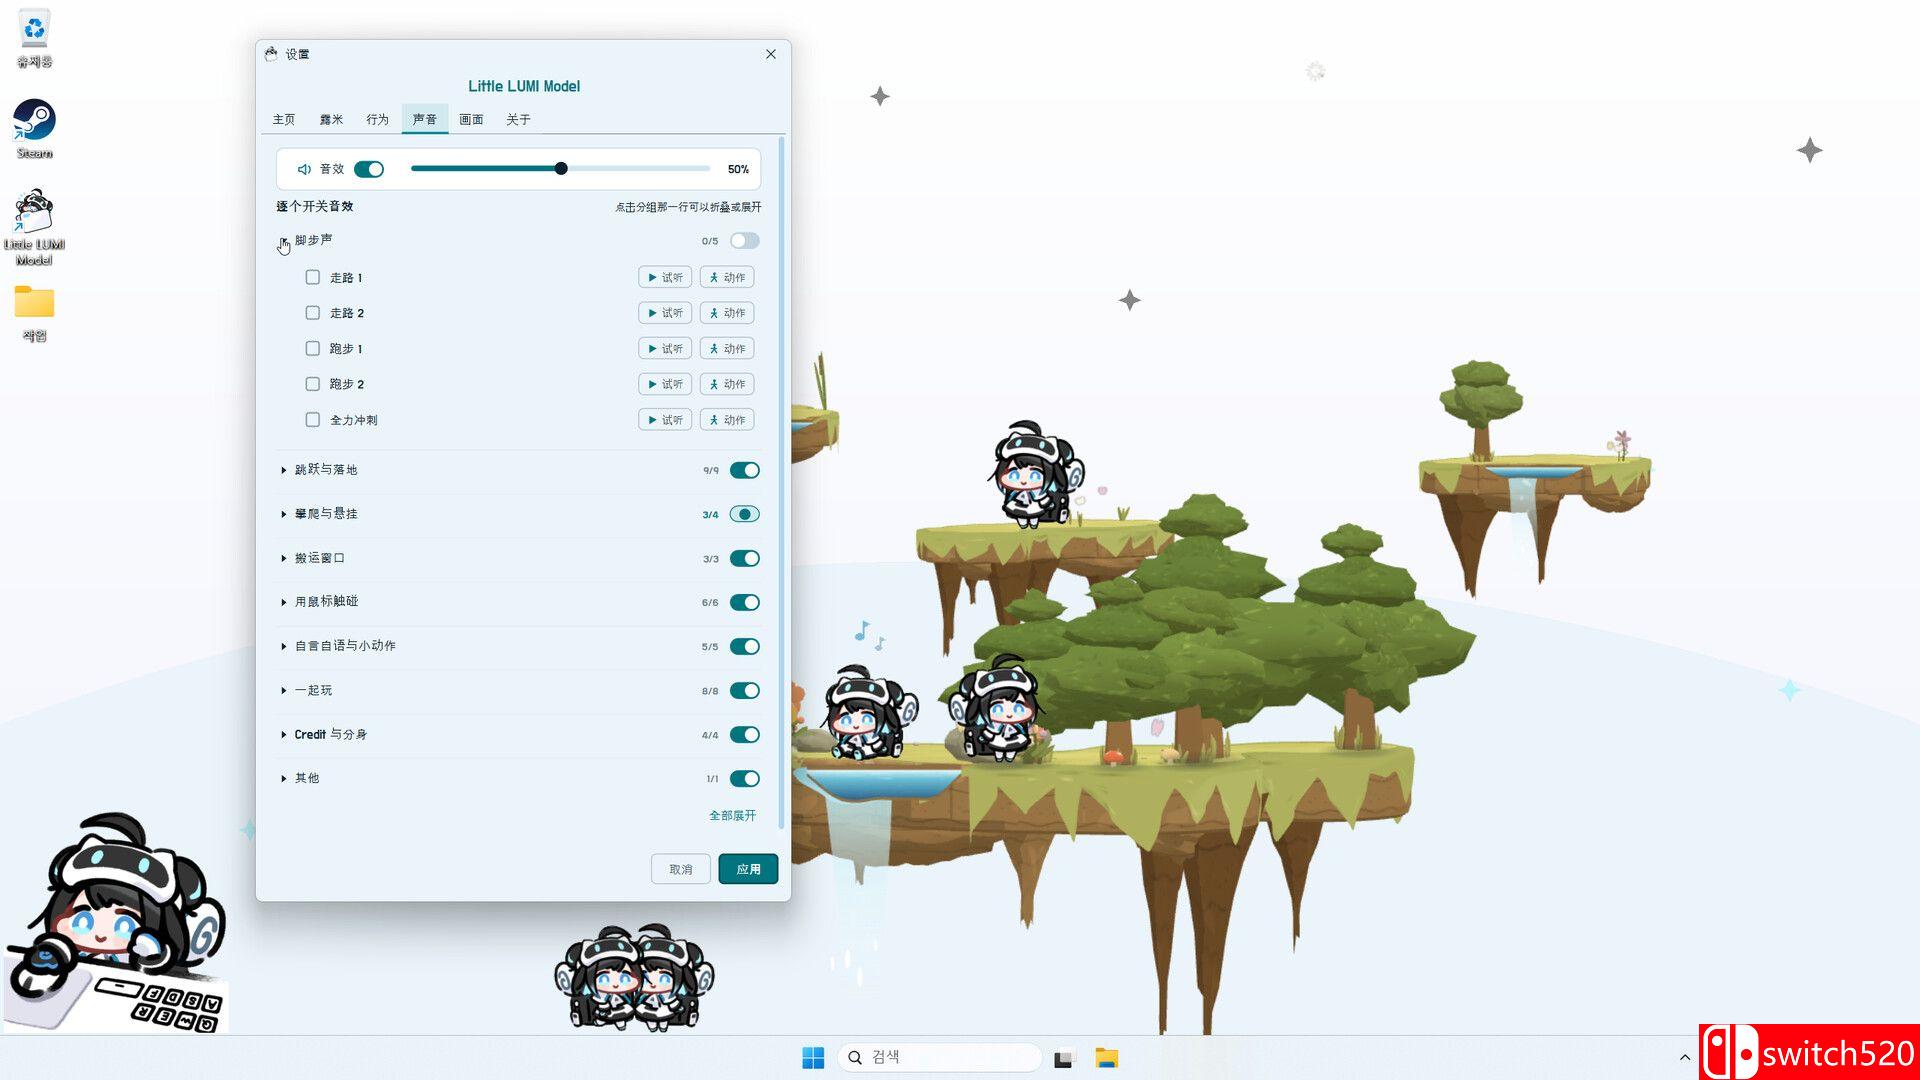1920x1080 pixels.
Task: Check the 走路 2 checkbox
Action: point(313,313)
